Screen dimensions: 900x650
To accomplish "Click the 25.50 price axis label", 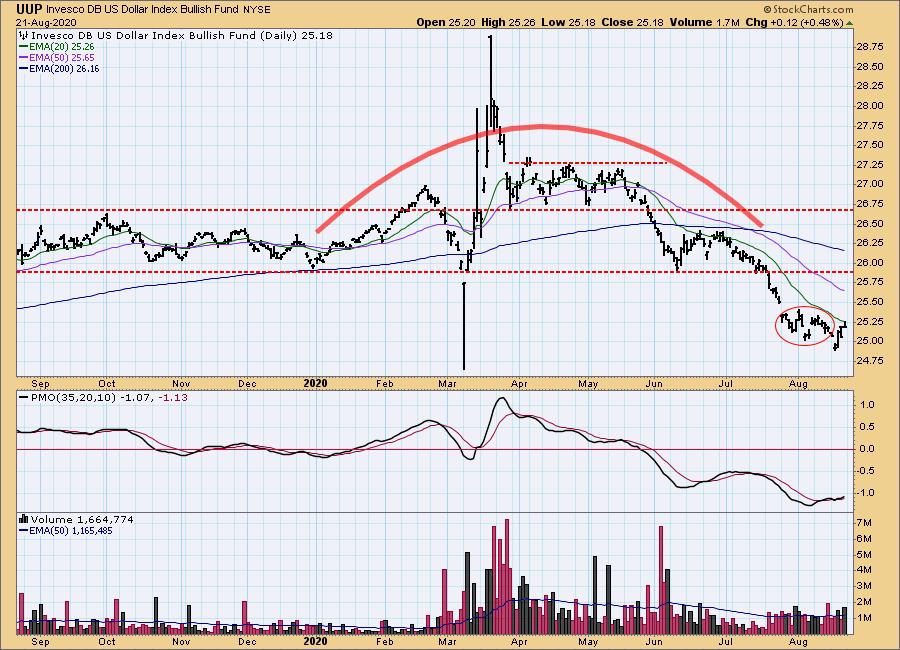I will pyautogui.click(x=870, y=301).
